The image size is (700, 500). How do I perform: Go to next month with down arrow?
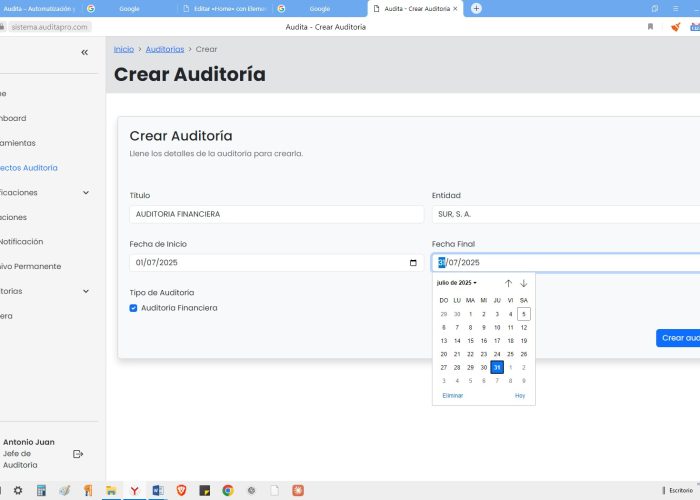(524, 283)
